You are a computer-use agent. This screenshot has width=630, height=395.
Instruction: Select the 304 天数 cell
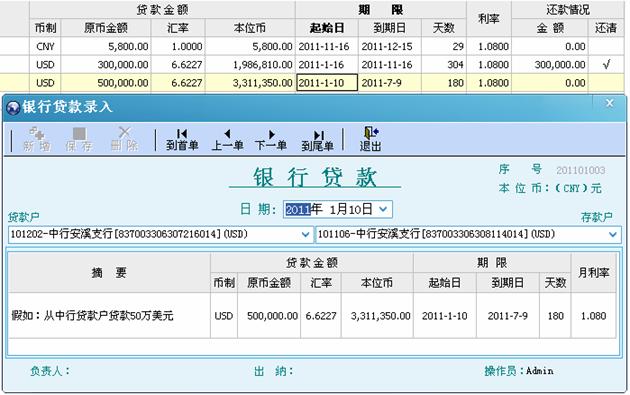click(444, 65)
